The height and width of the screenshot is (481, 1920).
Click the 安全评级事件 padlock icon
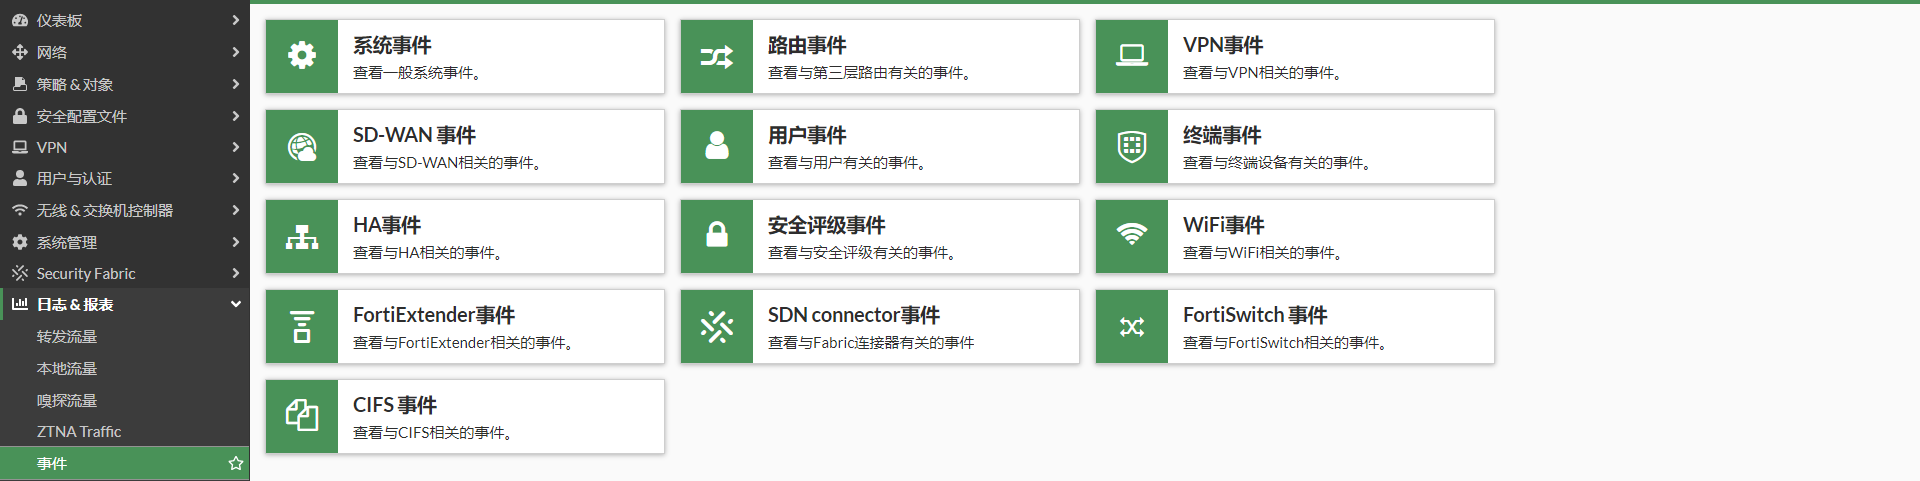(716, 236)
